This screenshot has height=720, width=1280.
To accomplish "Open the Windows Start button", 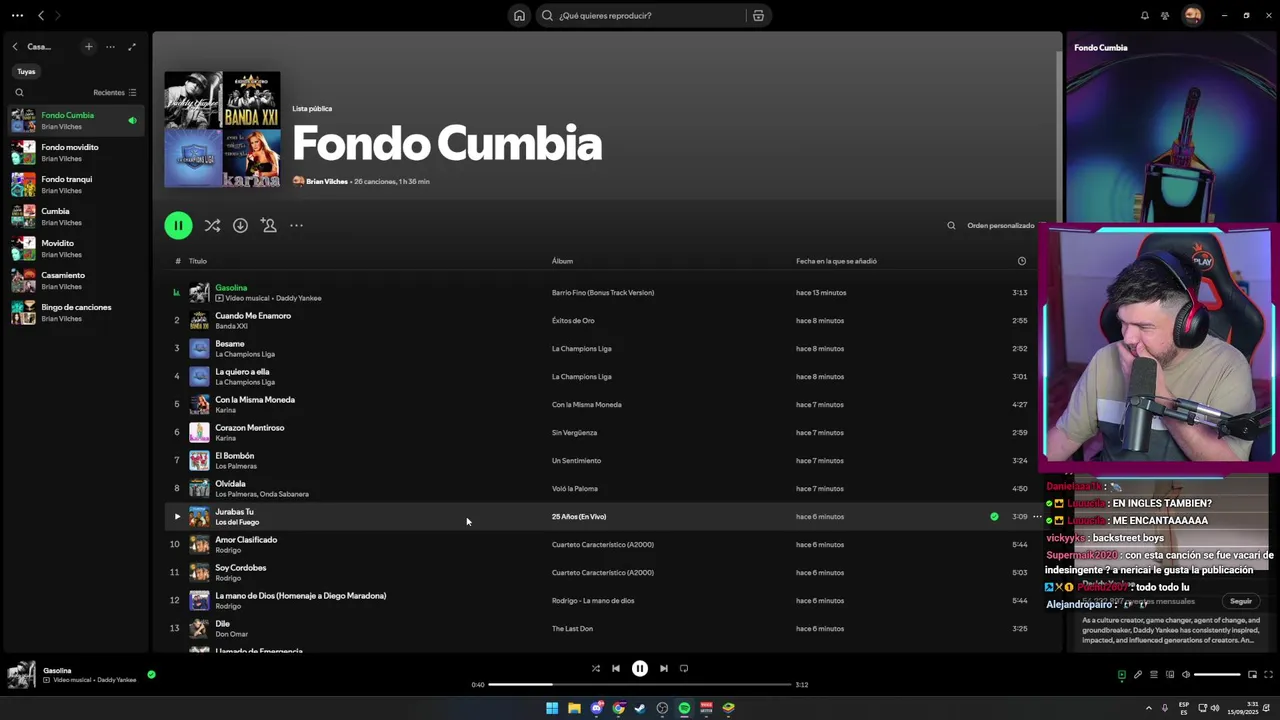I will 552,708.
